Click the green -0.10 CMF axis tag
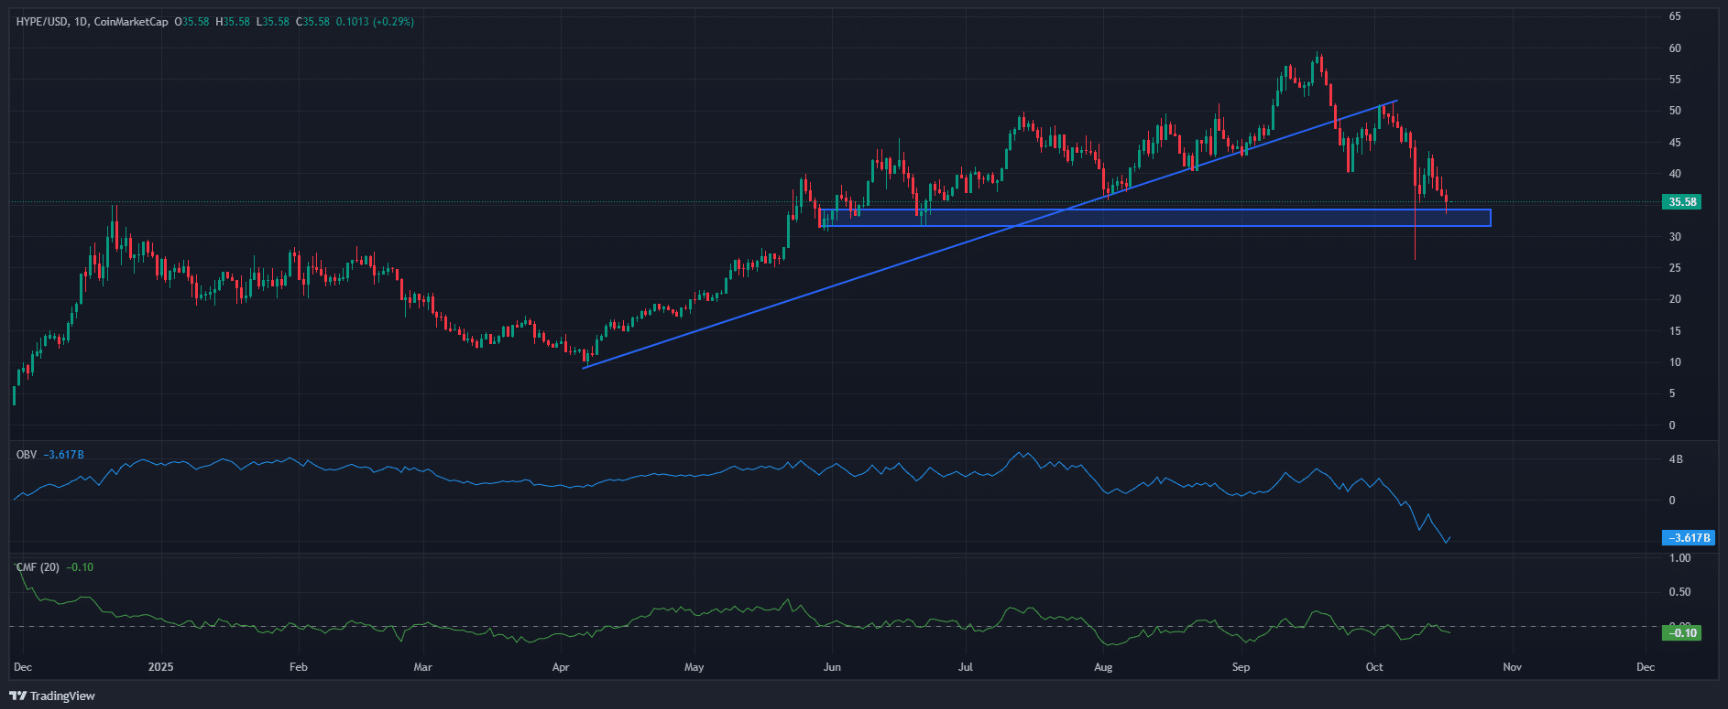Screen dimensions: 1728x709 (x=1684, y=633)
